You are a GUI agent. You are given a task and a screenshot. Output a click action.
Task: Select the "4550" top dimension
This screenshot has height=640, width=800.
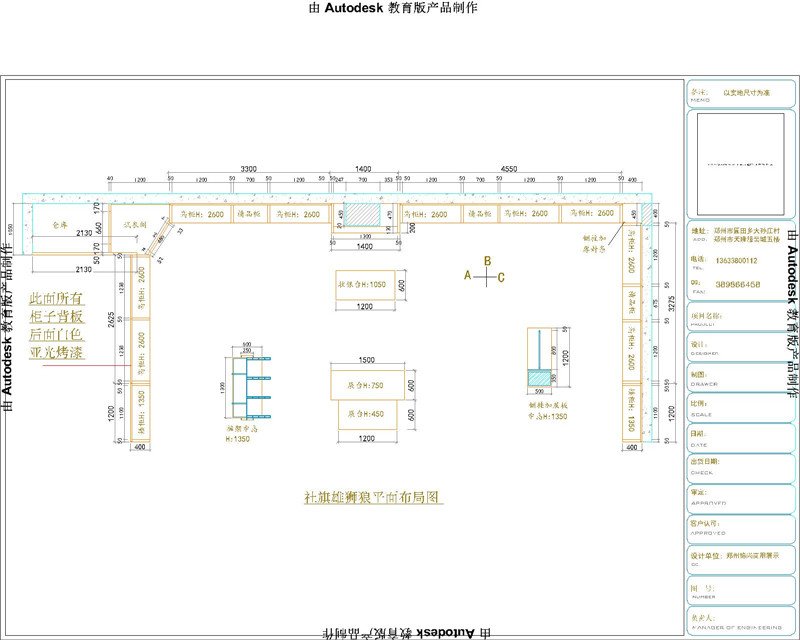click(x=509, y=169)
